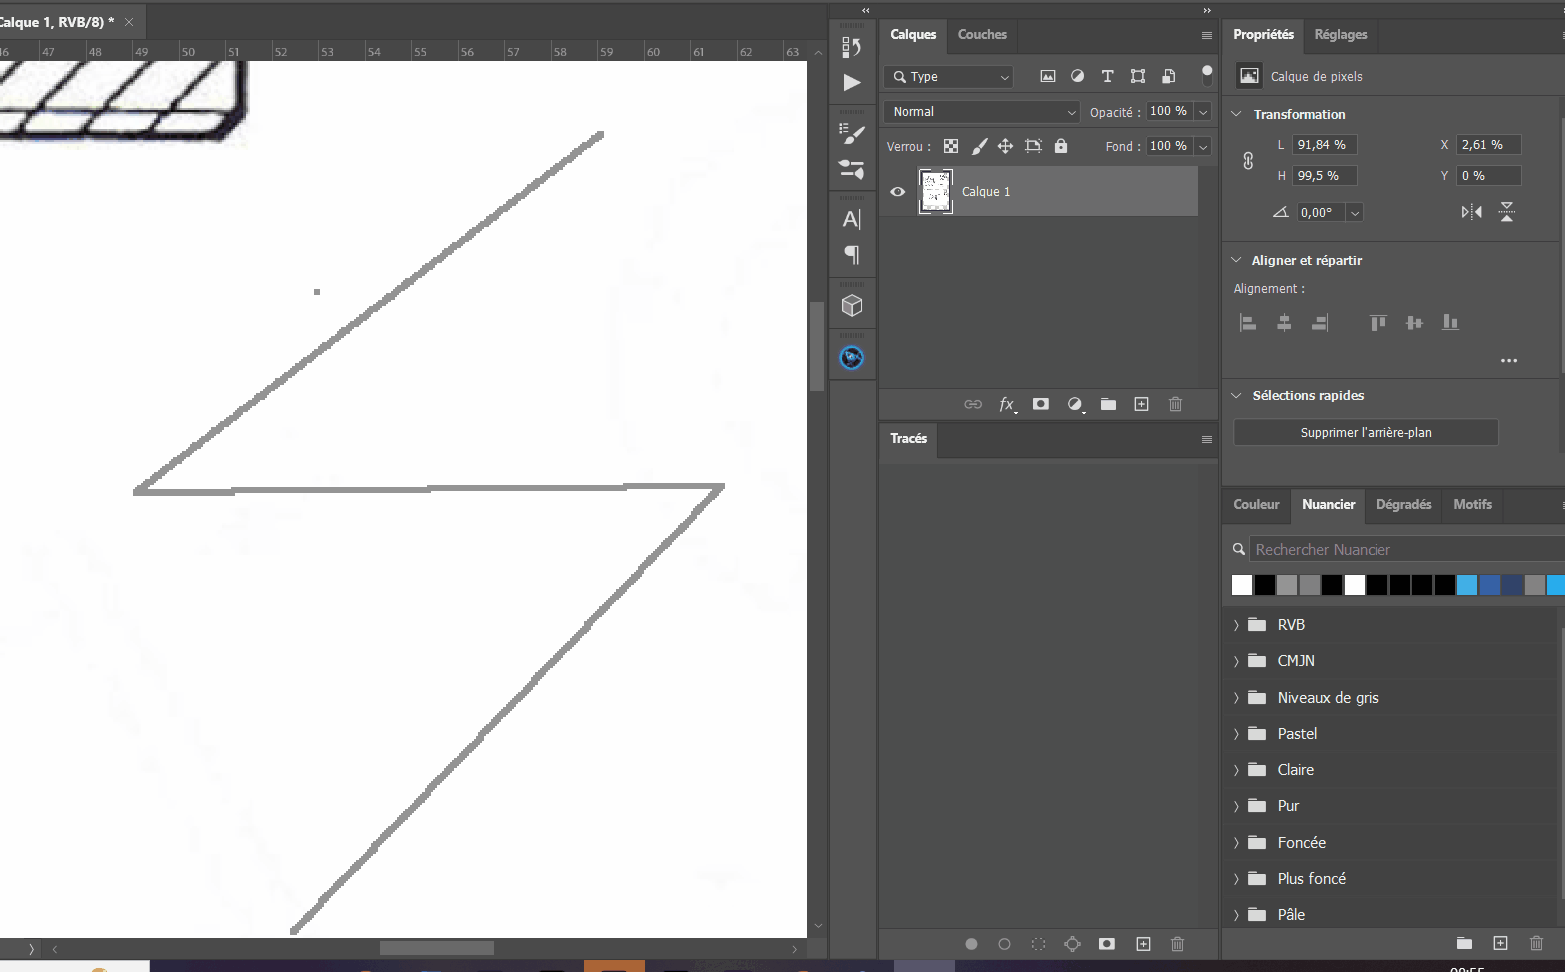Open the Character panel icon
The height and width of the screenshot is (972, 1565).
point(852,219)
